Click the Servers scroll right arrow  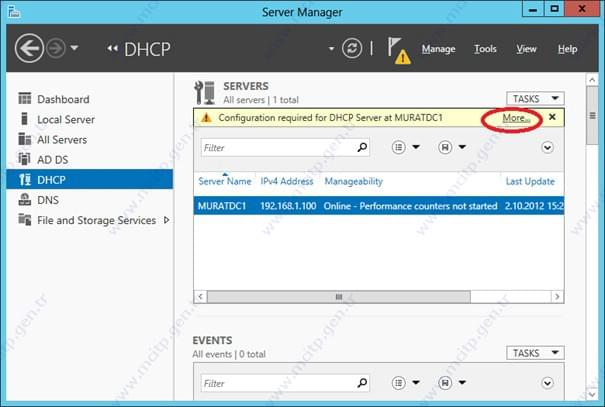557,297
